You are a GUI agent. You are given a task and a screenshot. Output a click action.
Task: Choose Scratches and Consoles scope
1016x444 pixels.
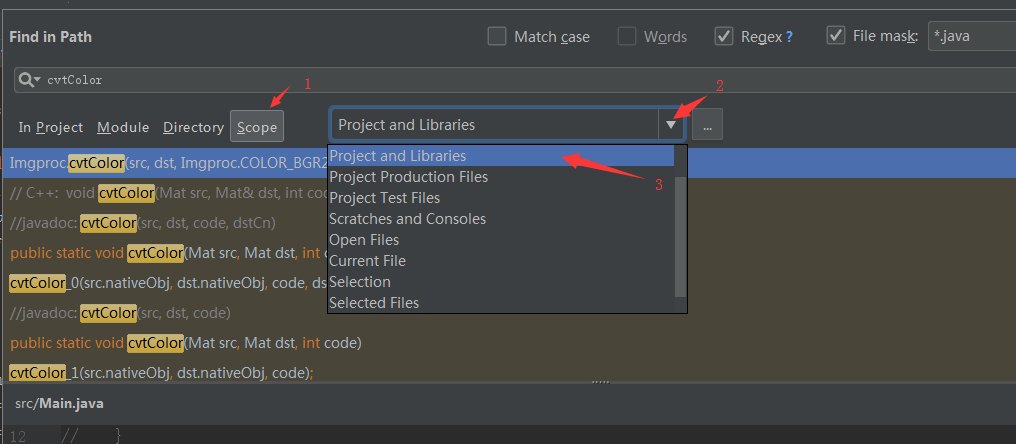[501, 219]
